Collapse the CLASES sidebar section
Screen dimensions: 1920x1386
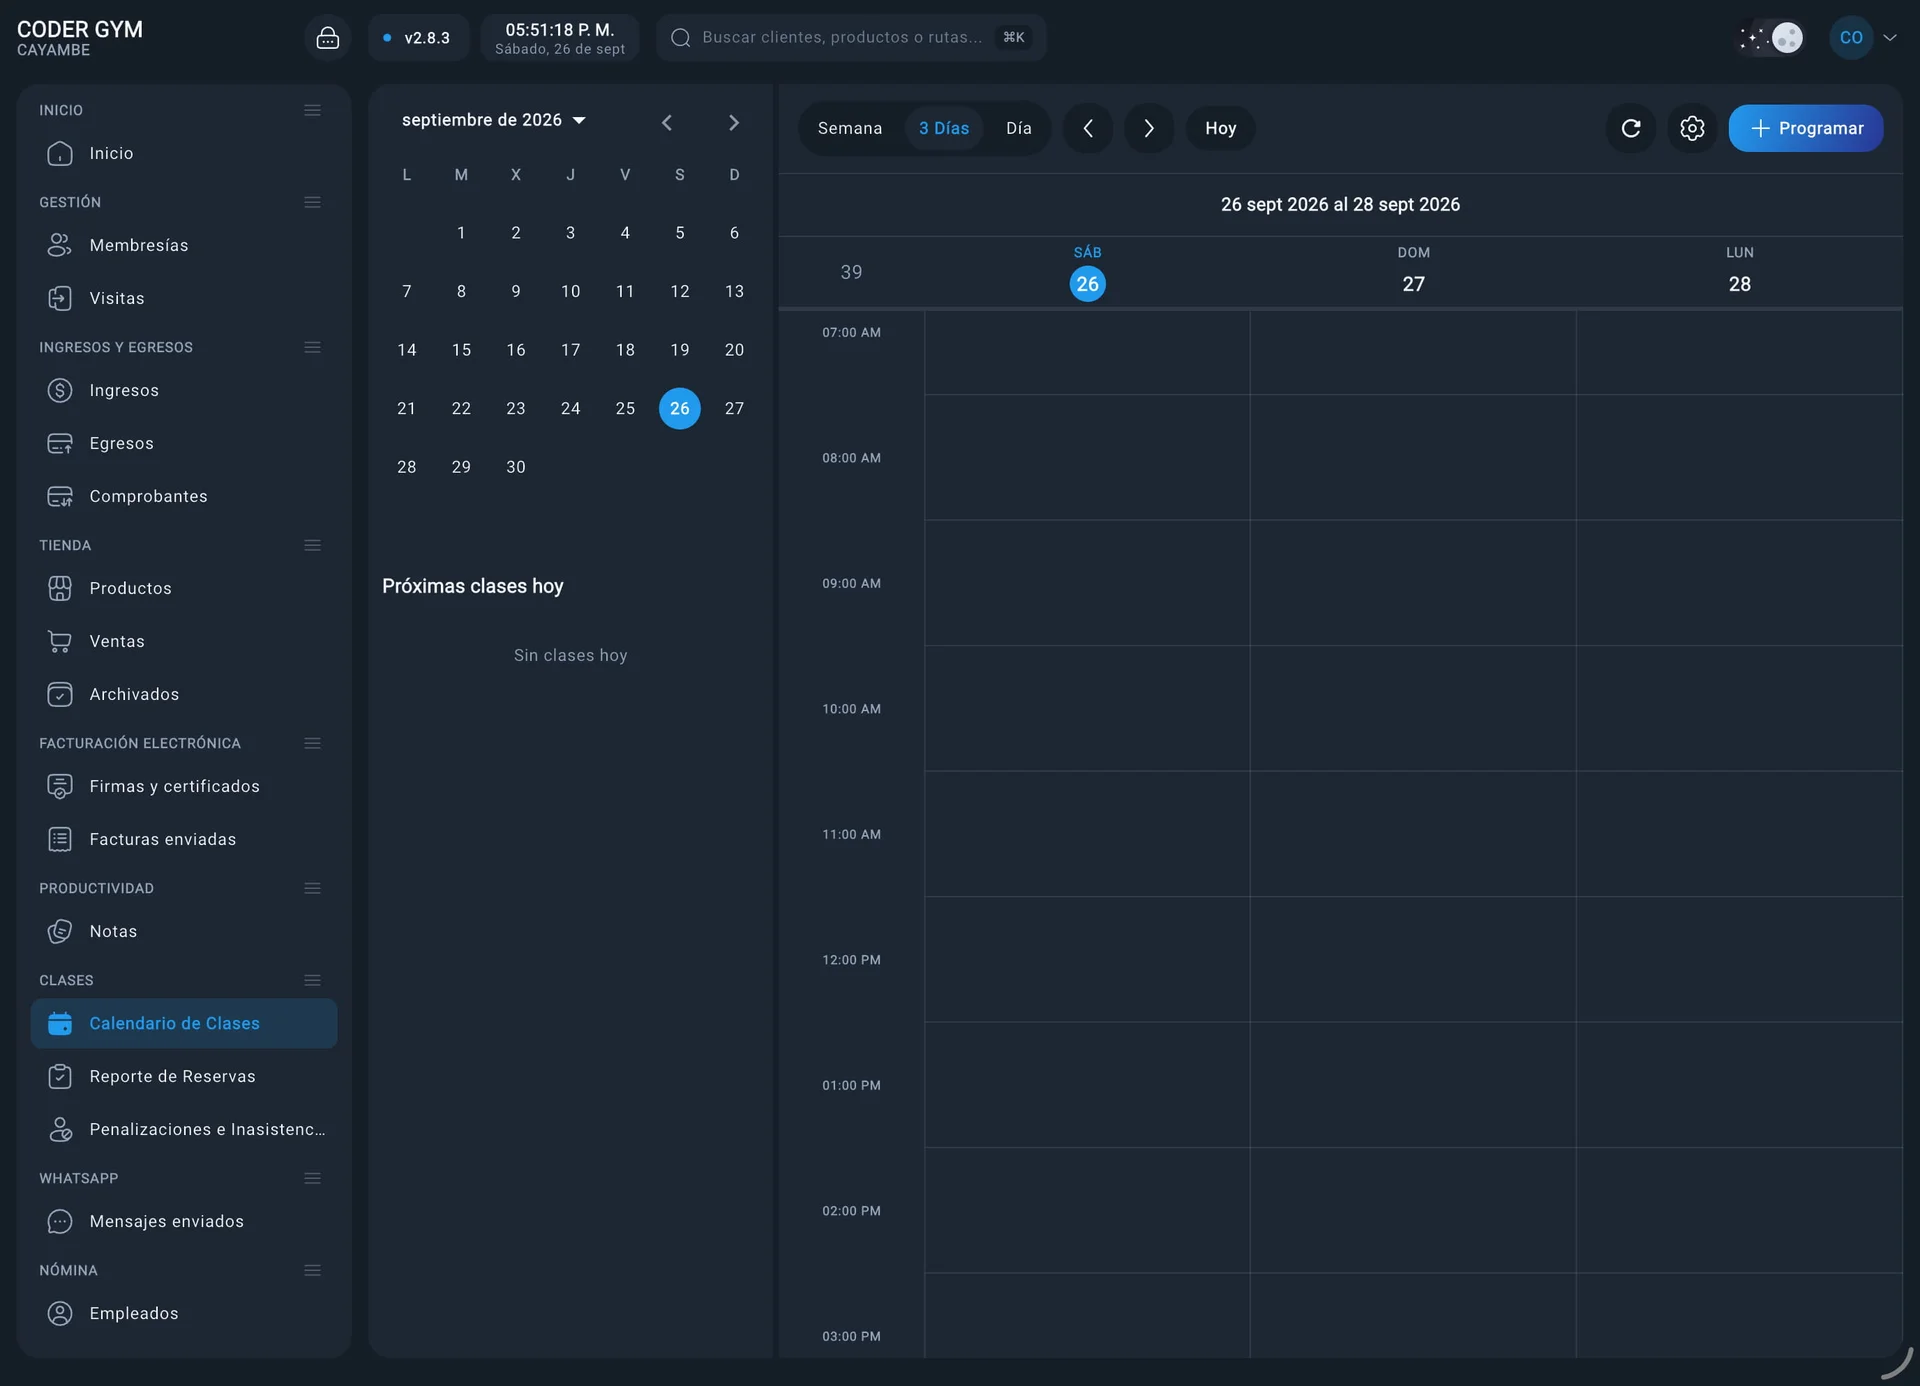point(312,980)
